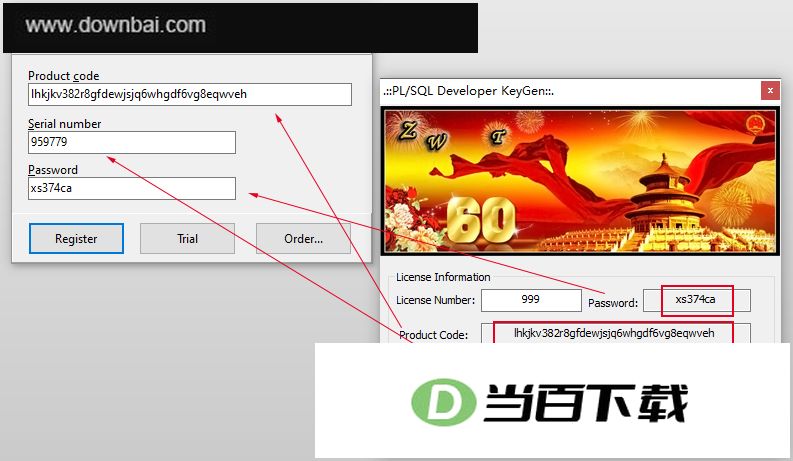The height and width of the screenshot is (461, 793).
Task: Click the www.downbai.com watermark text
Action: pos(116,25)
